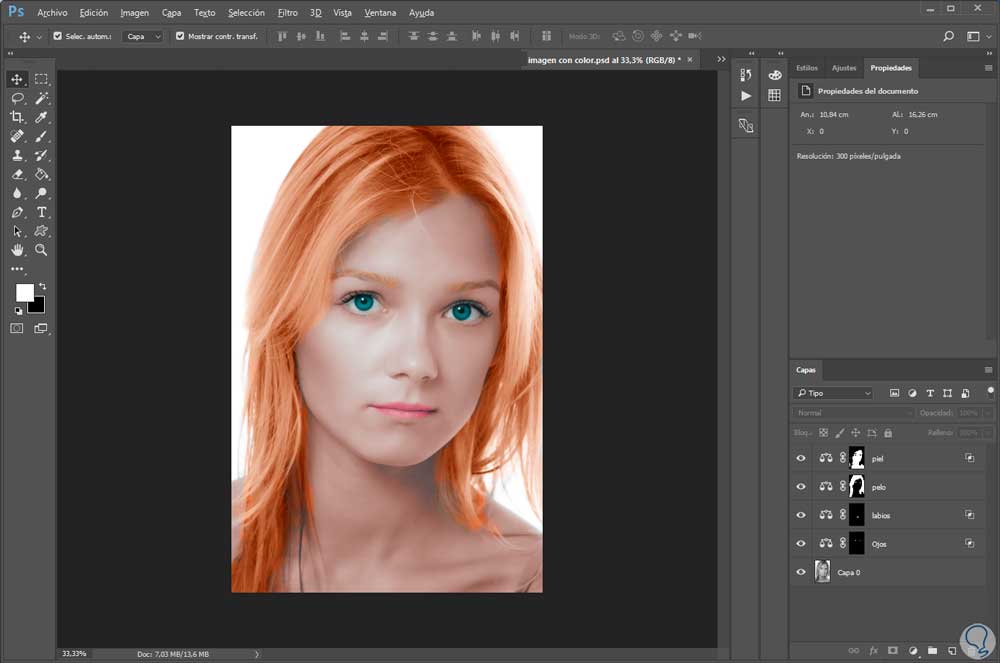Image resolution: width=1000 pixels, height=663 pixels.
Task: Open the Tipo layer filter dropdown
Action: 833,393
